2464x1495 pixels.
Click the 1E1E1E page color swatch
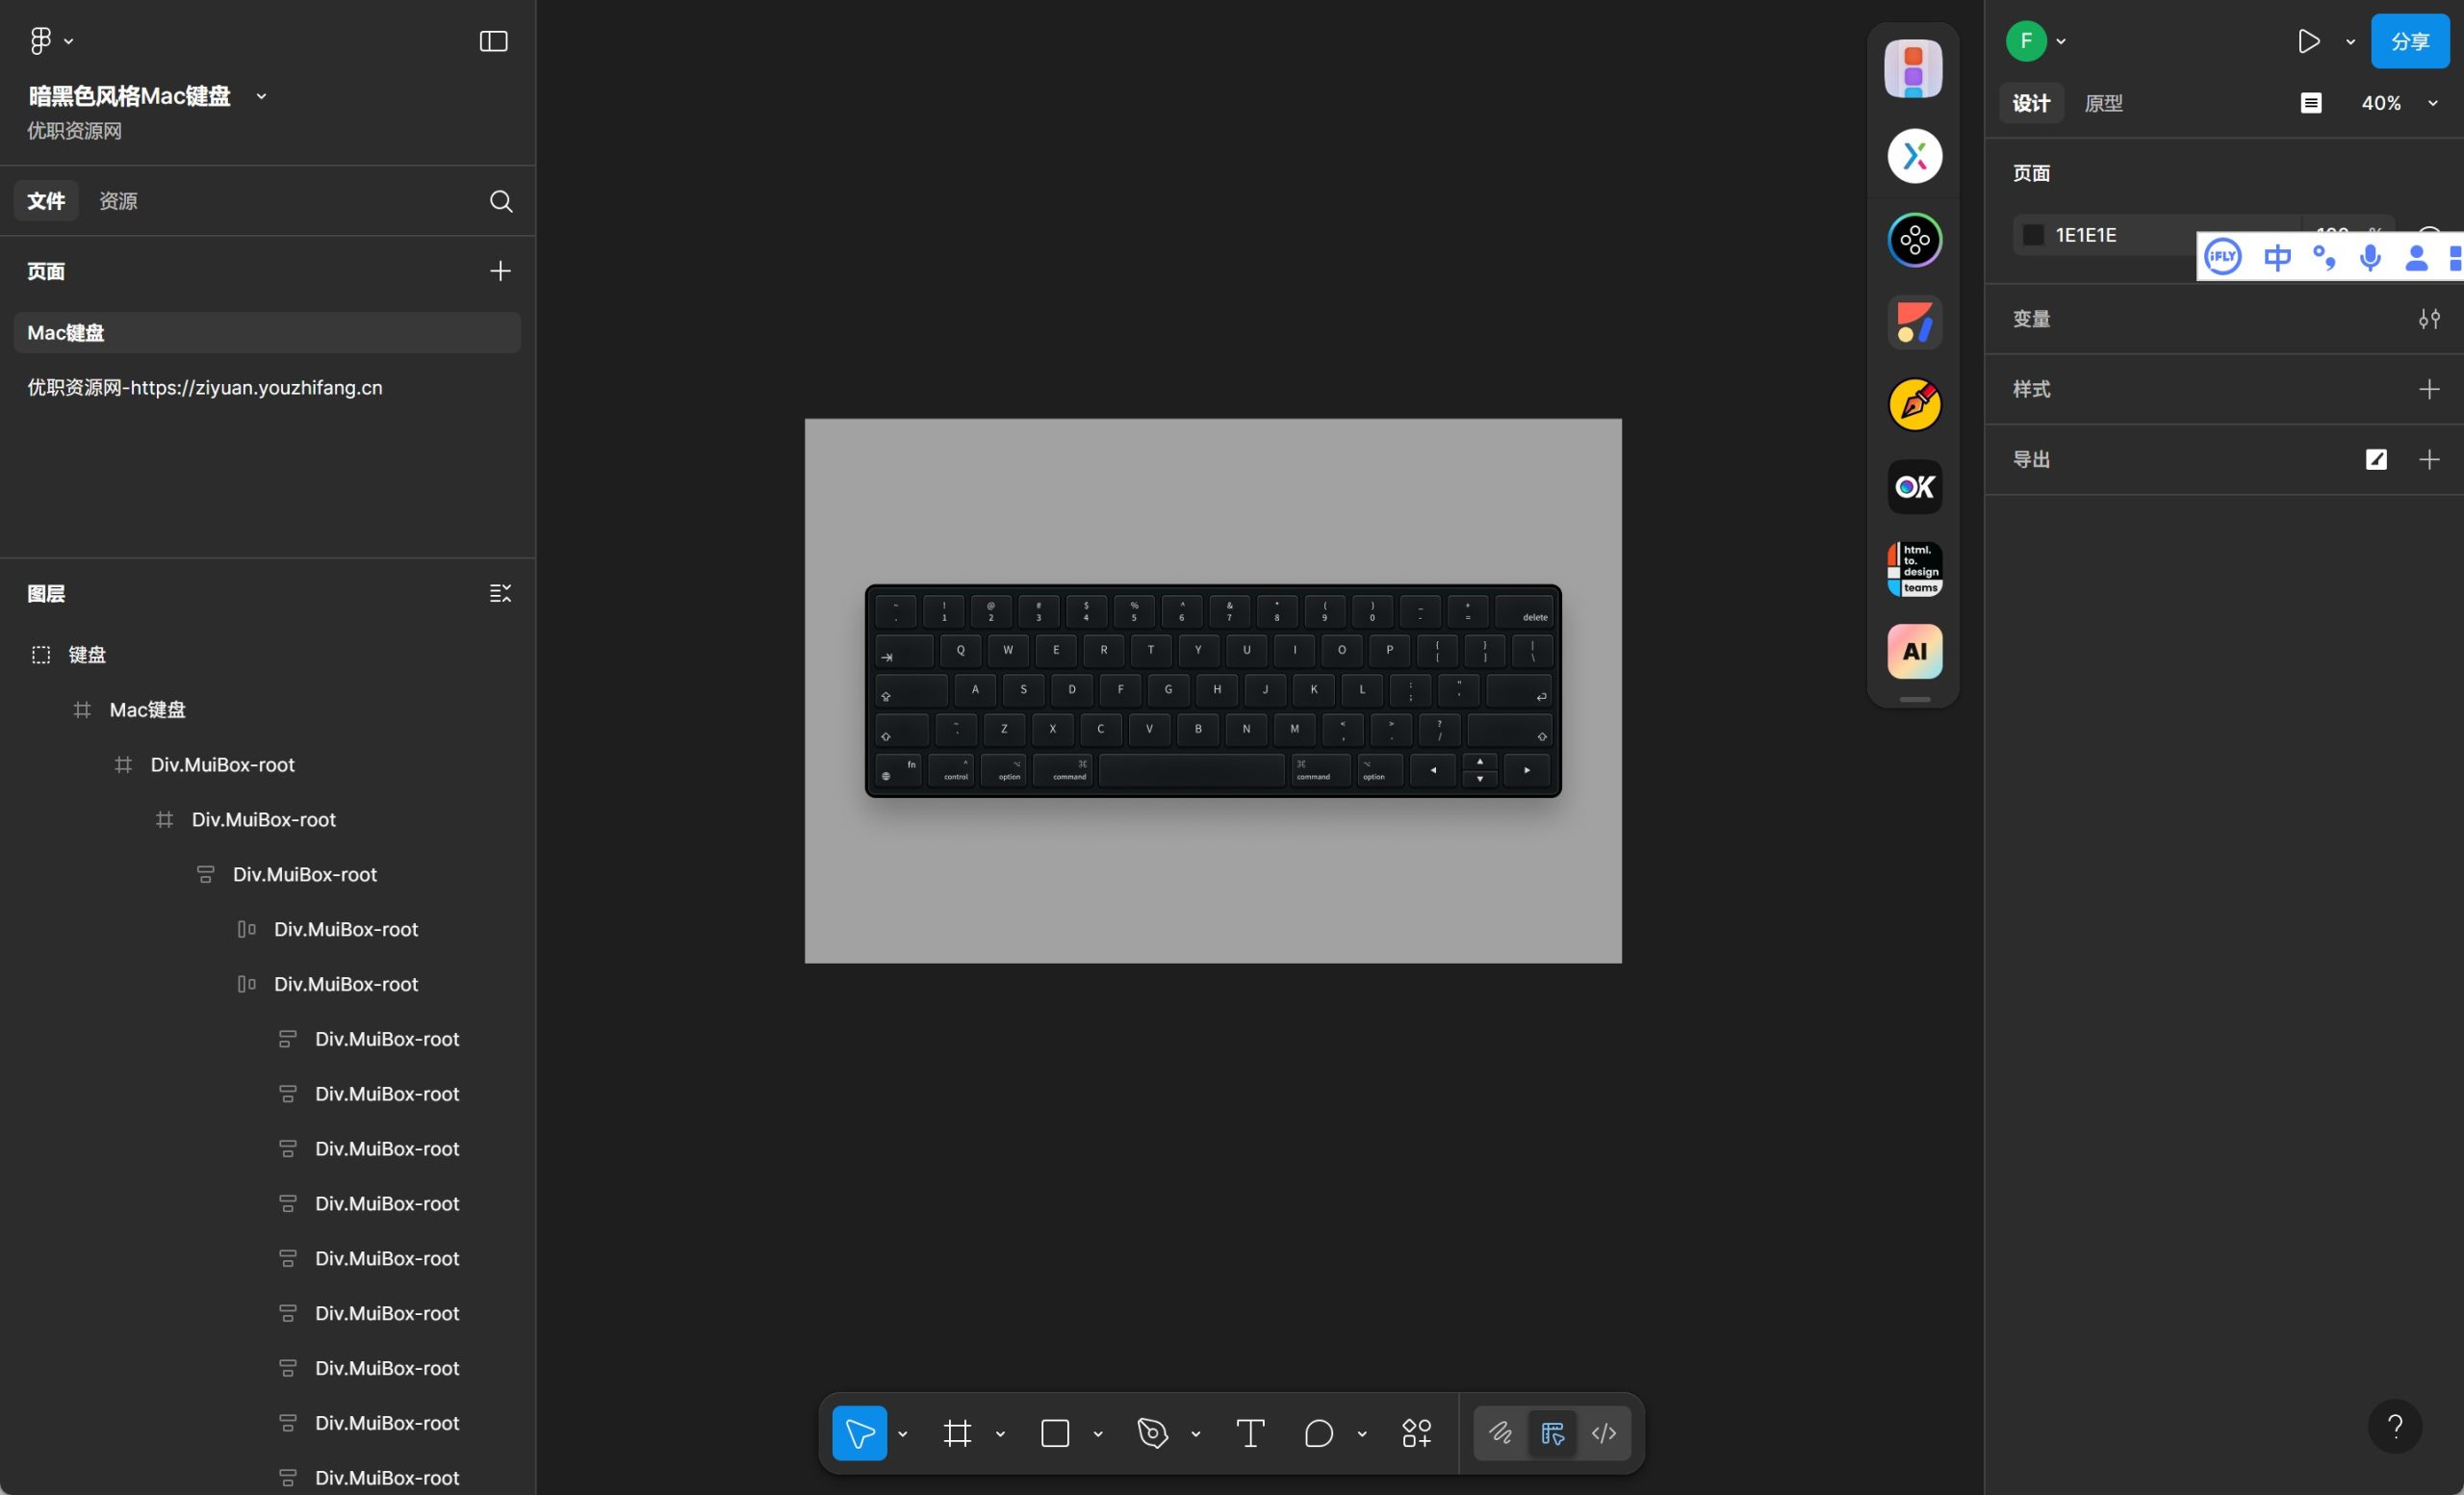point(2033,235)
